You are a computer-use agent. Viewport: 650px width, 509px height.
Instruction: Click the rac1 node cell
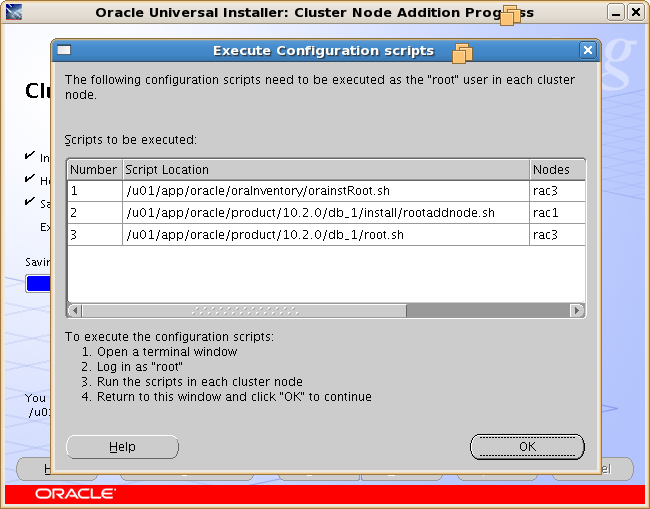click(x=557, y=213)
